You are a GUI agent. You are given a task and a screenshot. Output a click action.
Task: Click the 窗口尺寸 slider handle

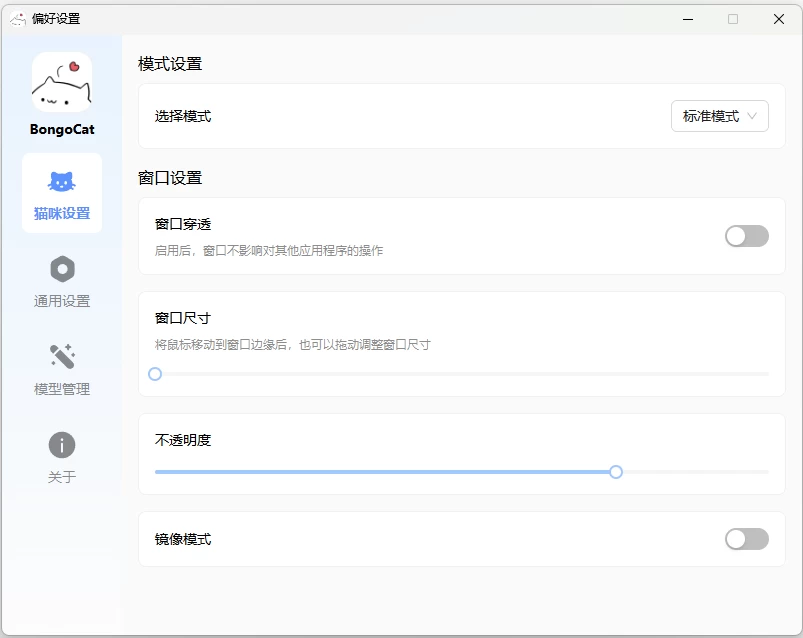[x=155, y=373]
